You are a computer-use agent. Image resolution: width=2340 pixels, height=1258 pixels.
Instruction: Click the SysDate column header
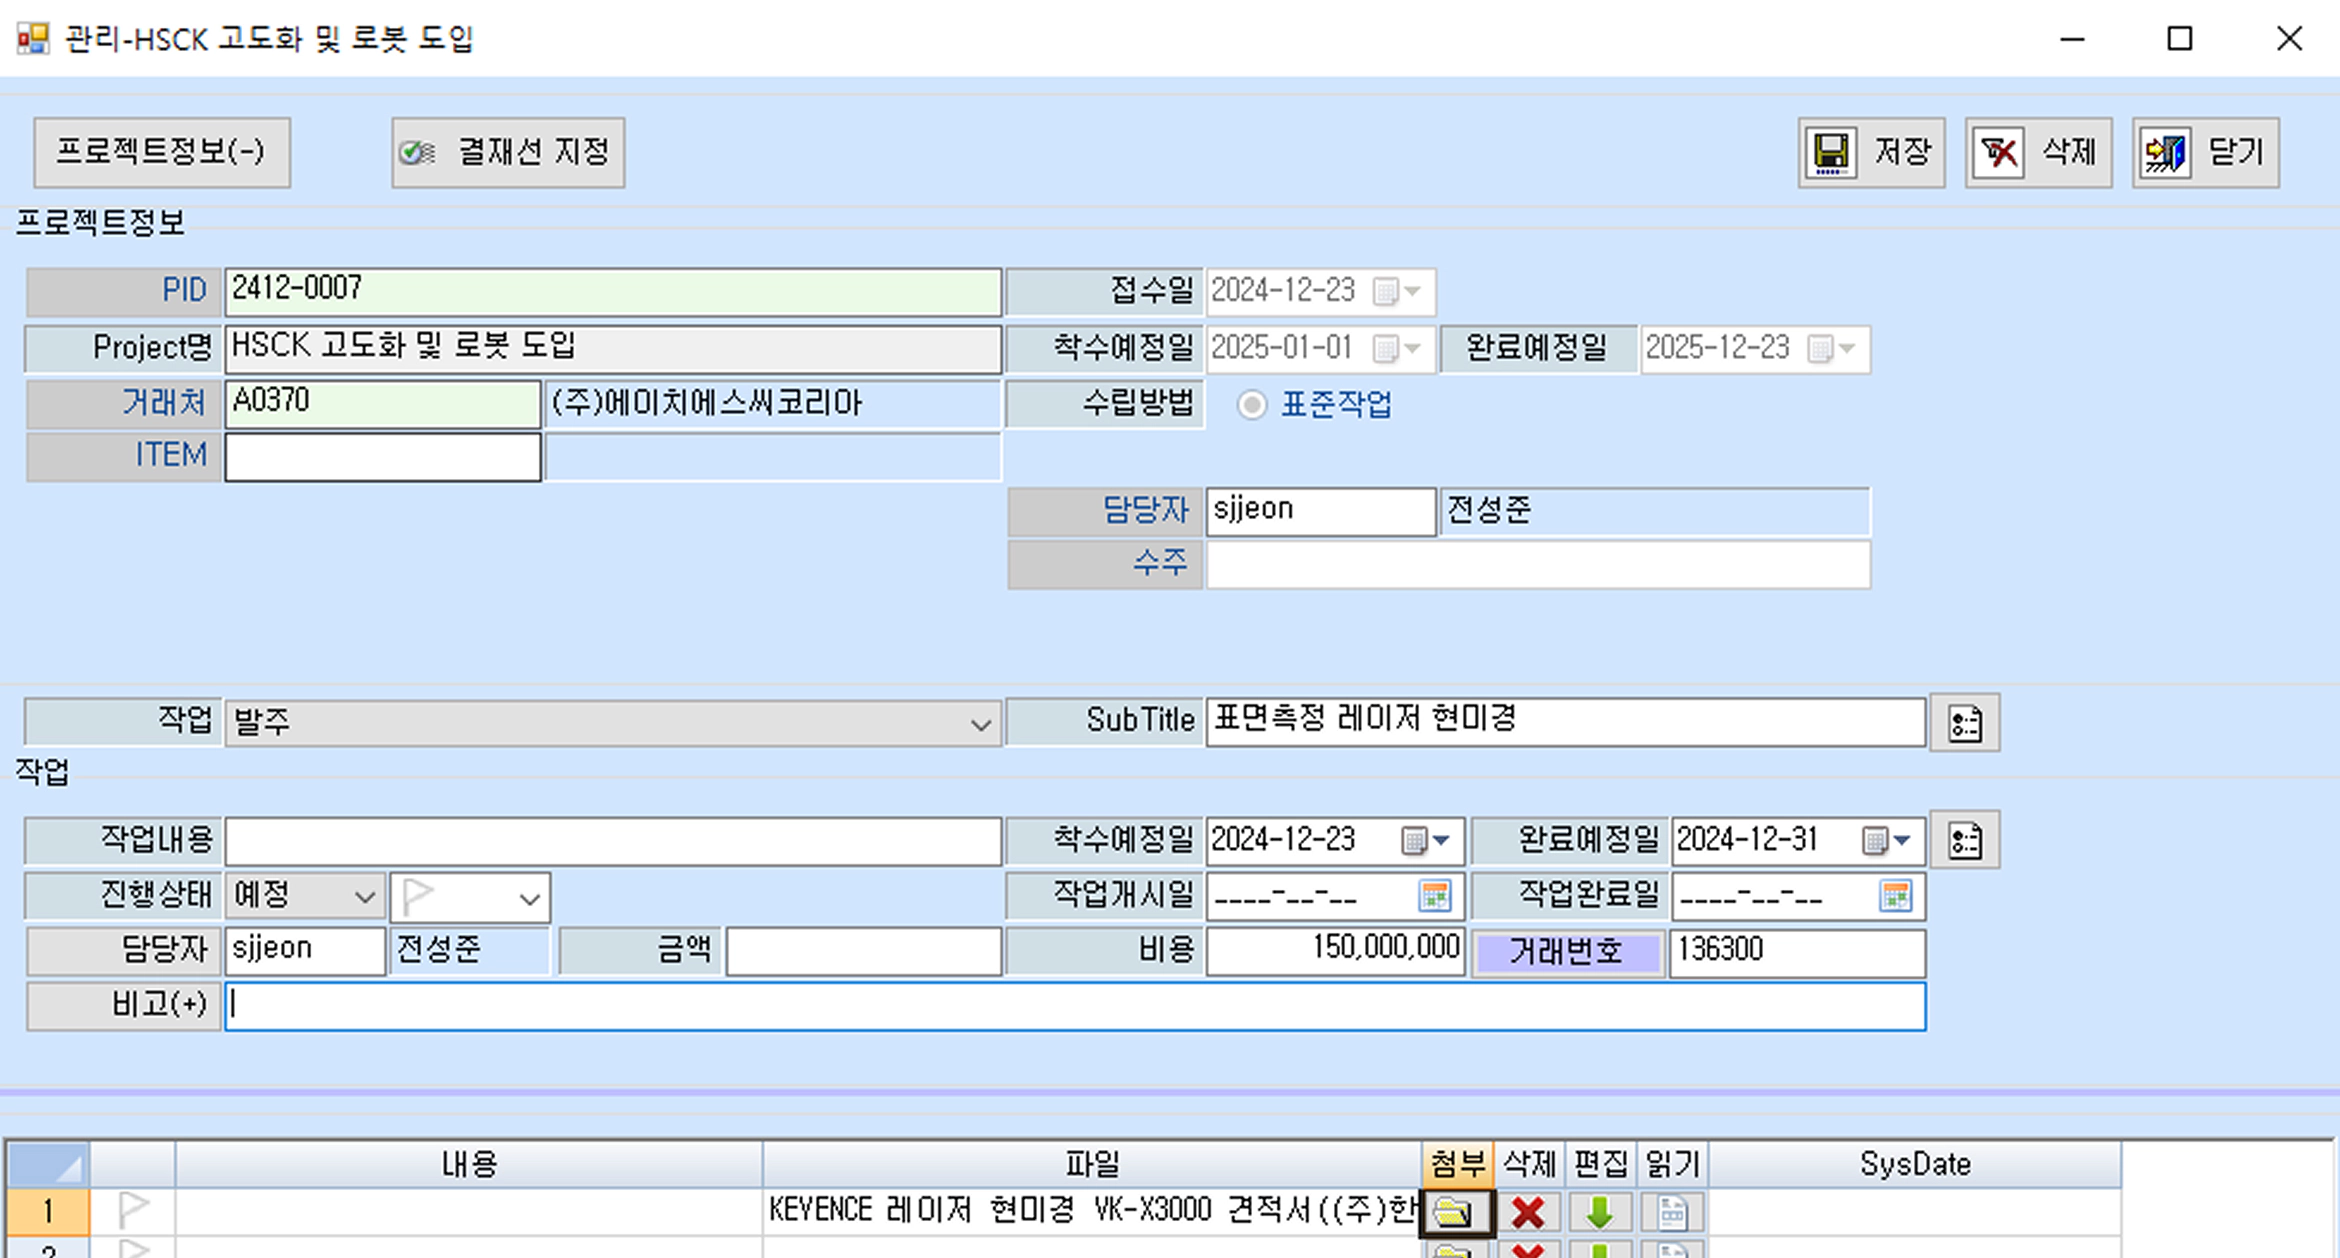pos(1914,1164)
